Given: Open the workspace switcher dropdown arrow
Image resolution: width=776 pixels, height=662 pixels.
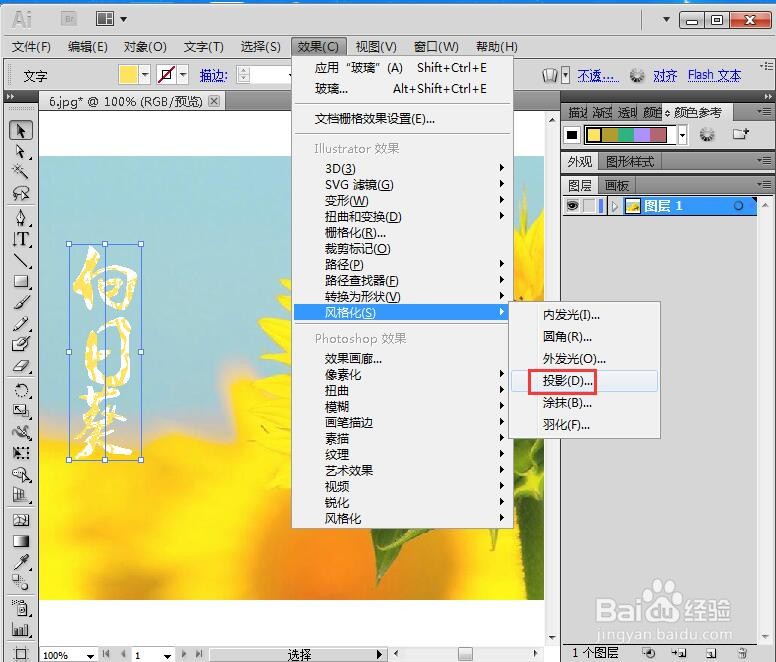Looking at the screenshot, I should [x=666, y=19].
